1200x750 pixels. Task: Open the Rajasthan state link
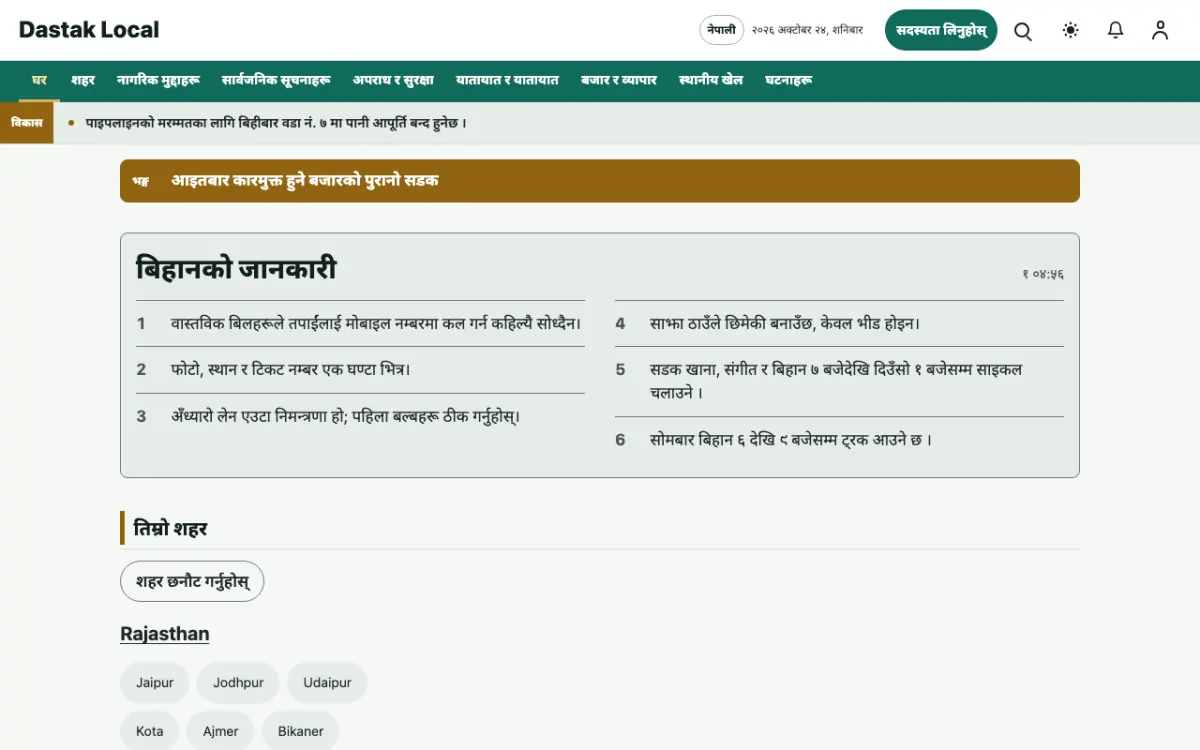(x=165, y=634)
